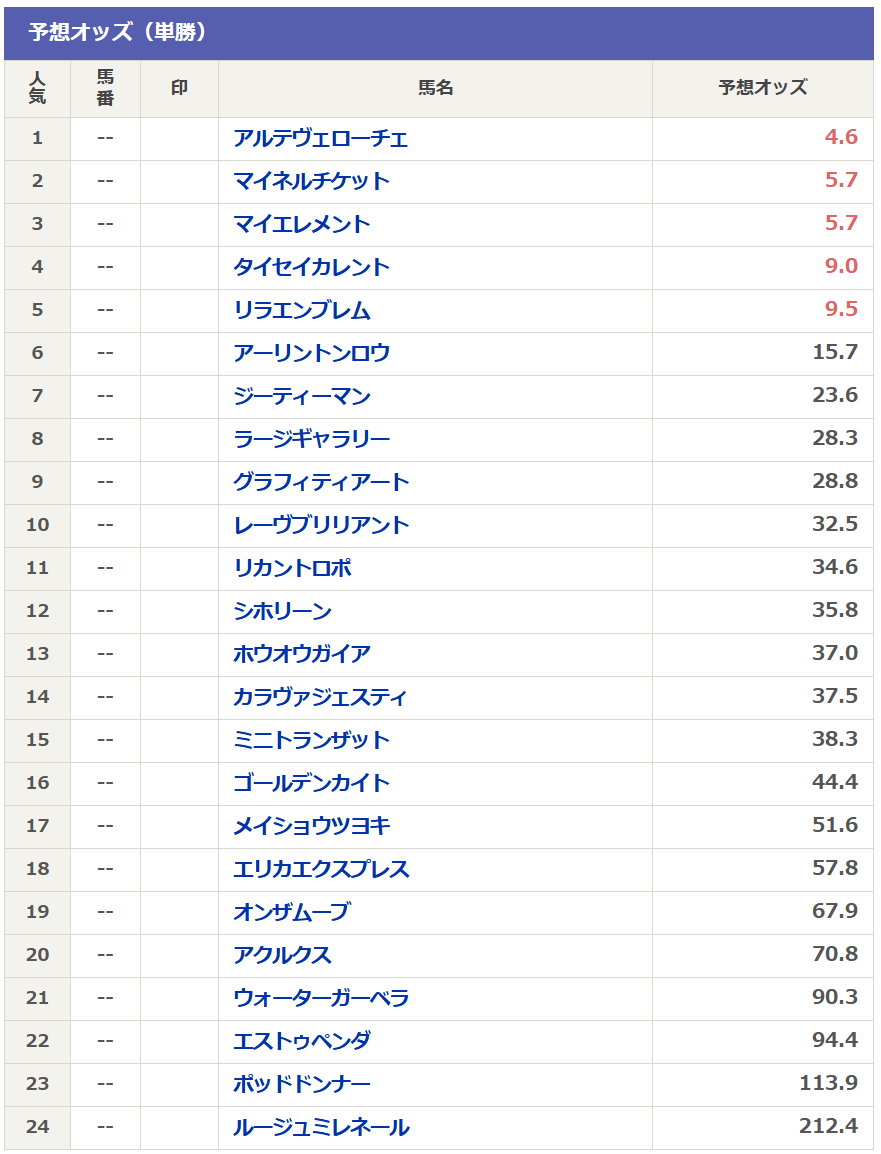Click レーヴブリリアント horse name

click(x=321, y=525)
